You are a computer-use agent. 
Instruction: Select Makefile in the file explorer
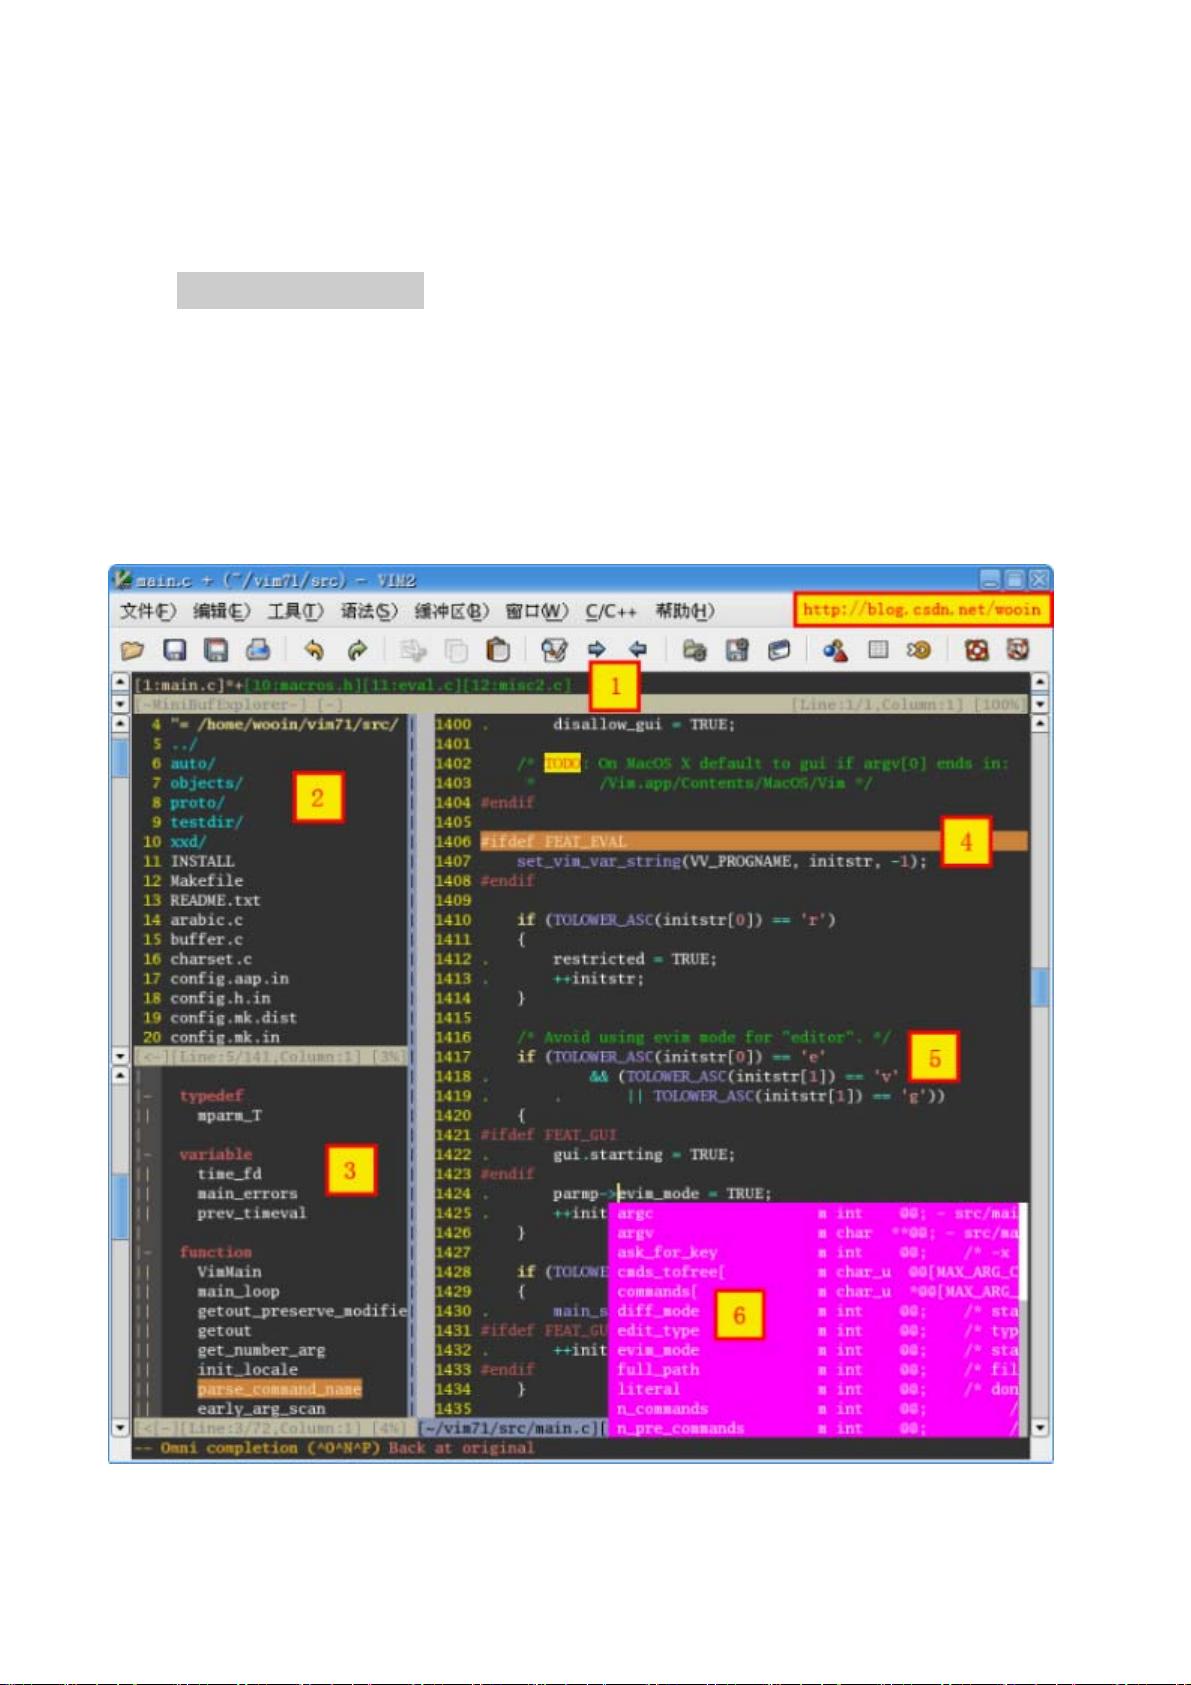[206, 881]
